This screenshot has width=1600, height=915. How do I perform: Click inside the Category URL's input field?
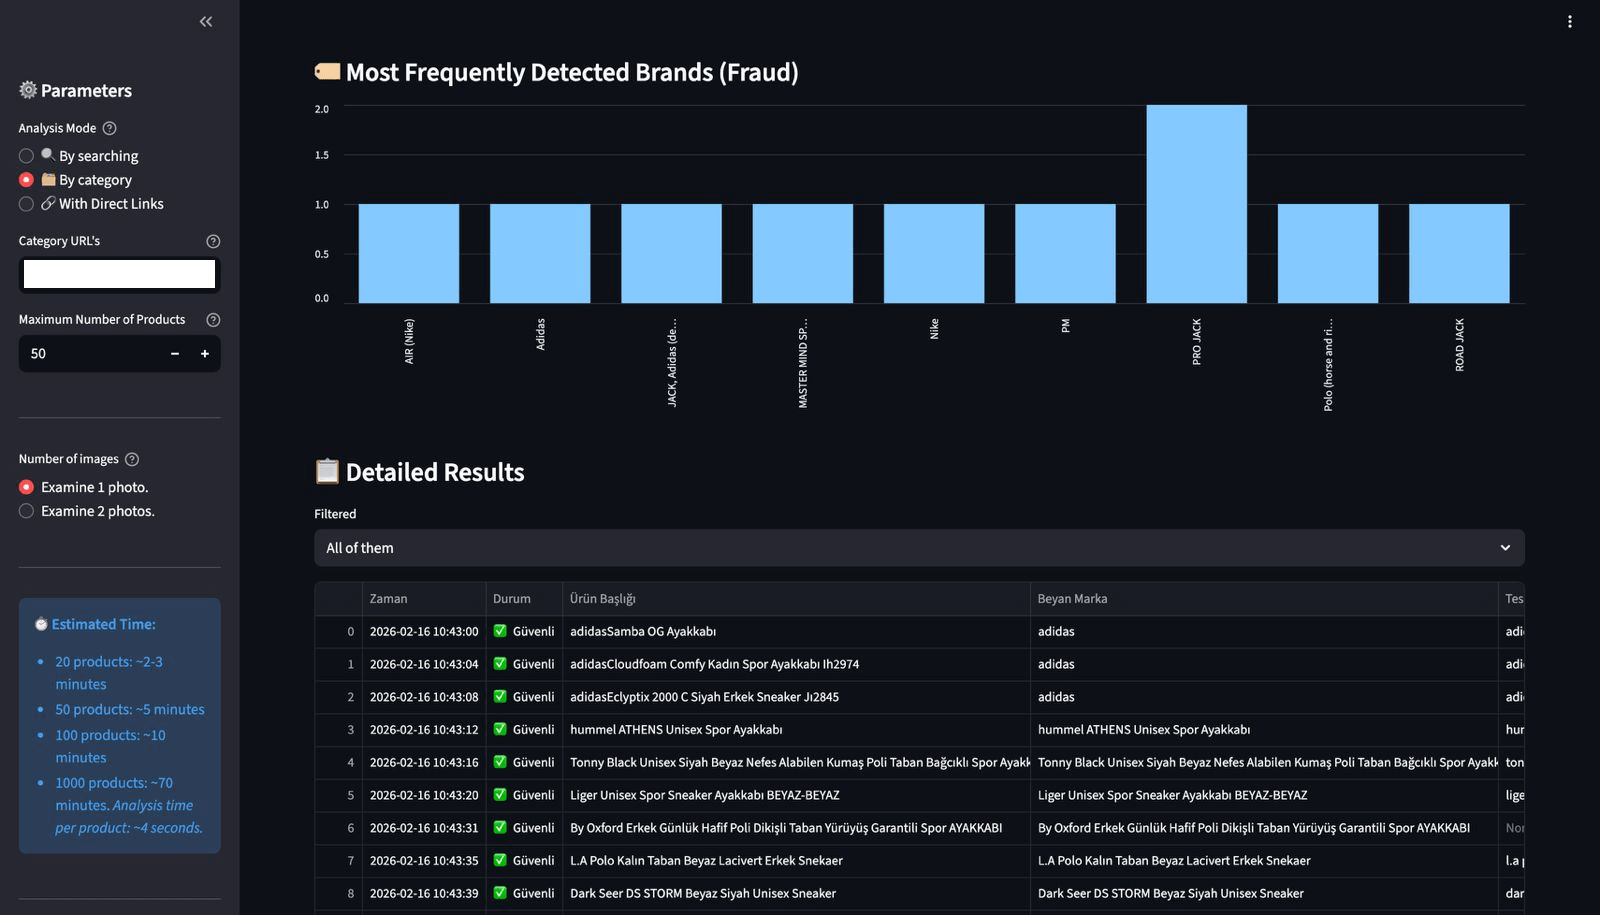(x=119, y=274)
